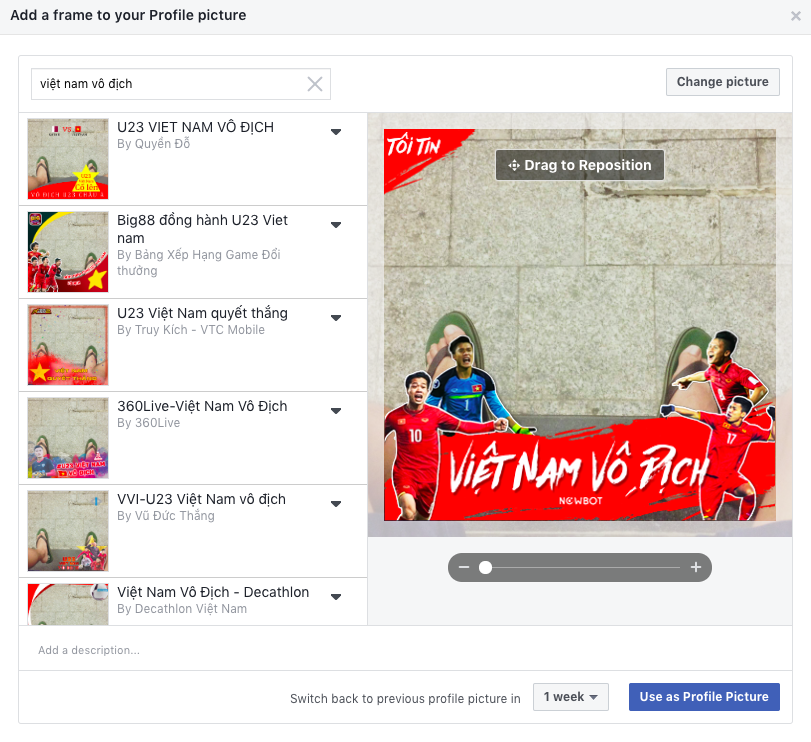Close the Add a frame dialog

tap(796, 17)
